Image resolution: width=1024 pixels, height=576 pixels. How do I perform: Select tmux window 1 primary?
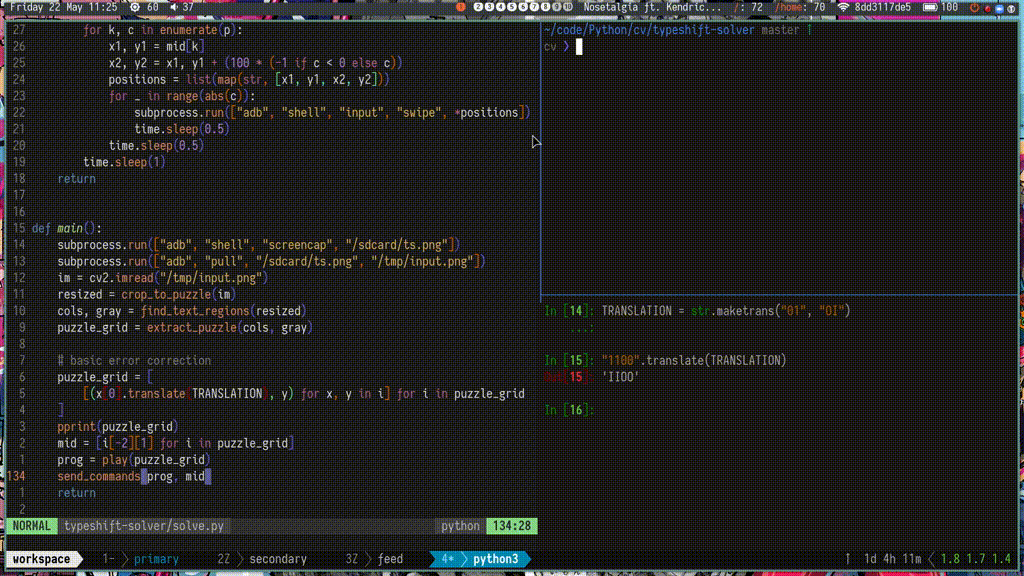coord(141,559)
